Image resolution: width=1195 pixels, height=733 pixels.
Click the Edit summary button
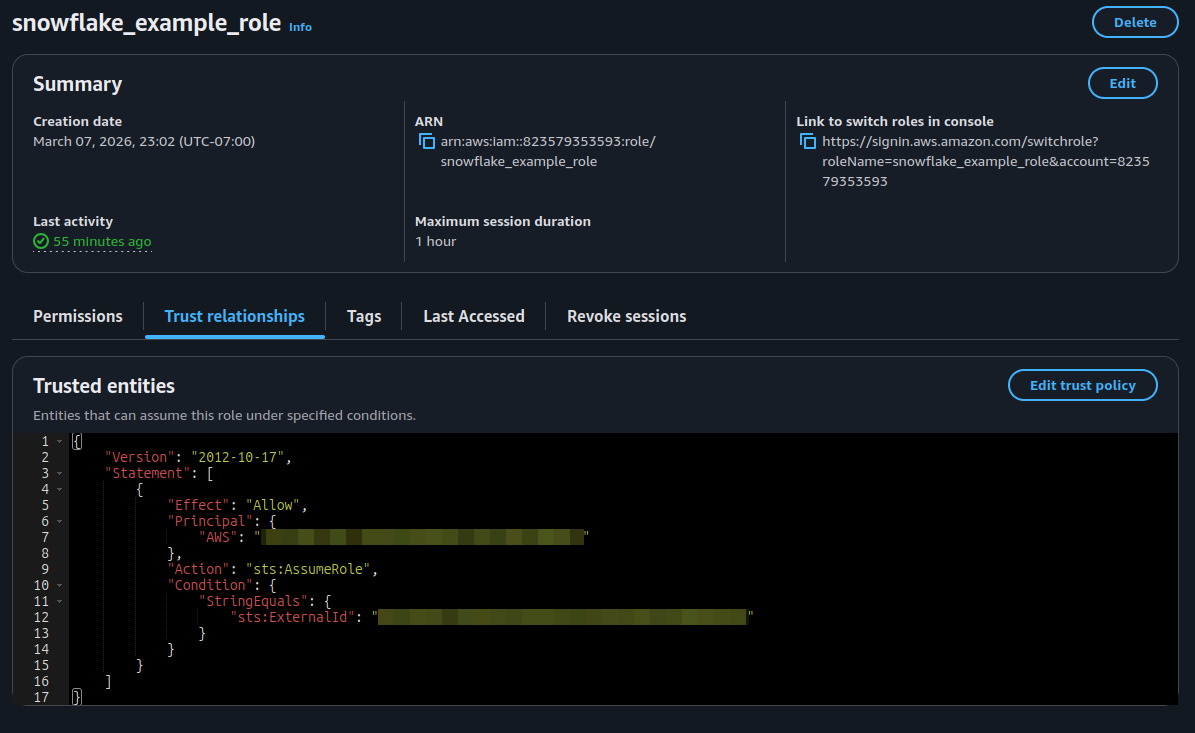point(1122,83)
